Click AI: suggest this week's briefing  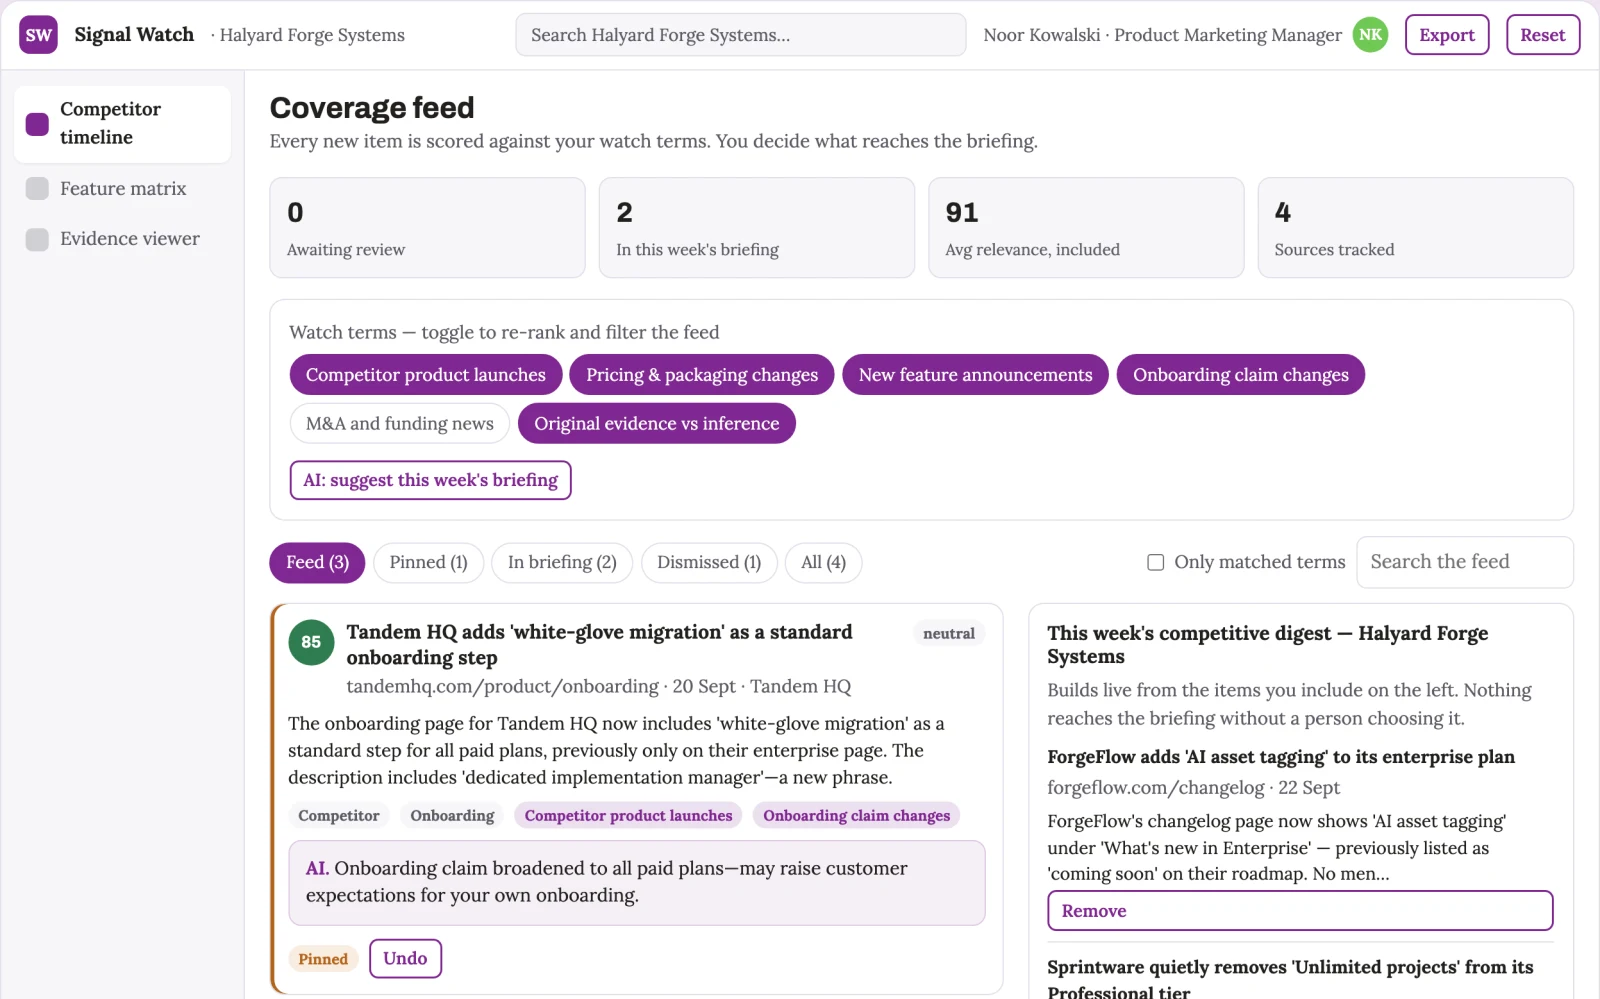click(x=431, y=480)
